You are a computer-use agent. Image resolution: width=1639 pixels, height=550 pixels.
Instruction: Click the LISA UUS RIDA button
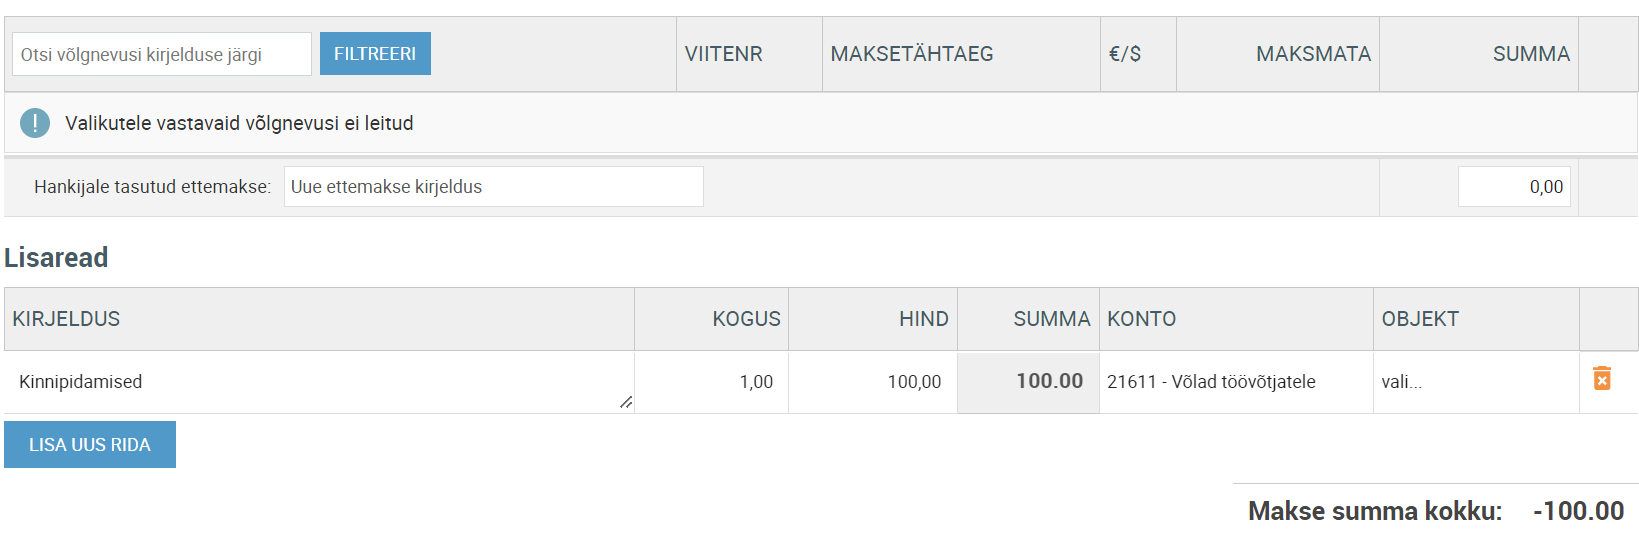(x=90, y=445)
